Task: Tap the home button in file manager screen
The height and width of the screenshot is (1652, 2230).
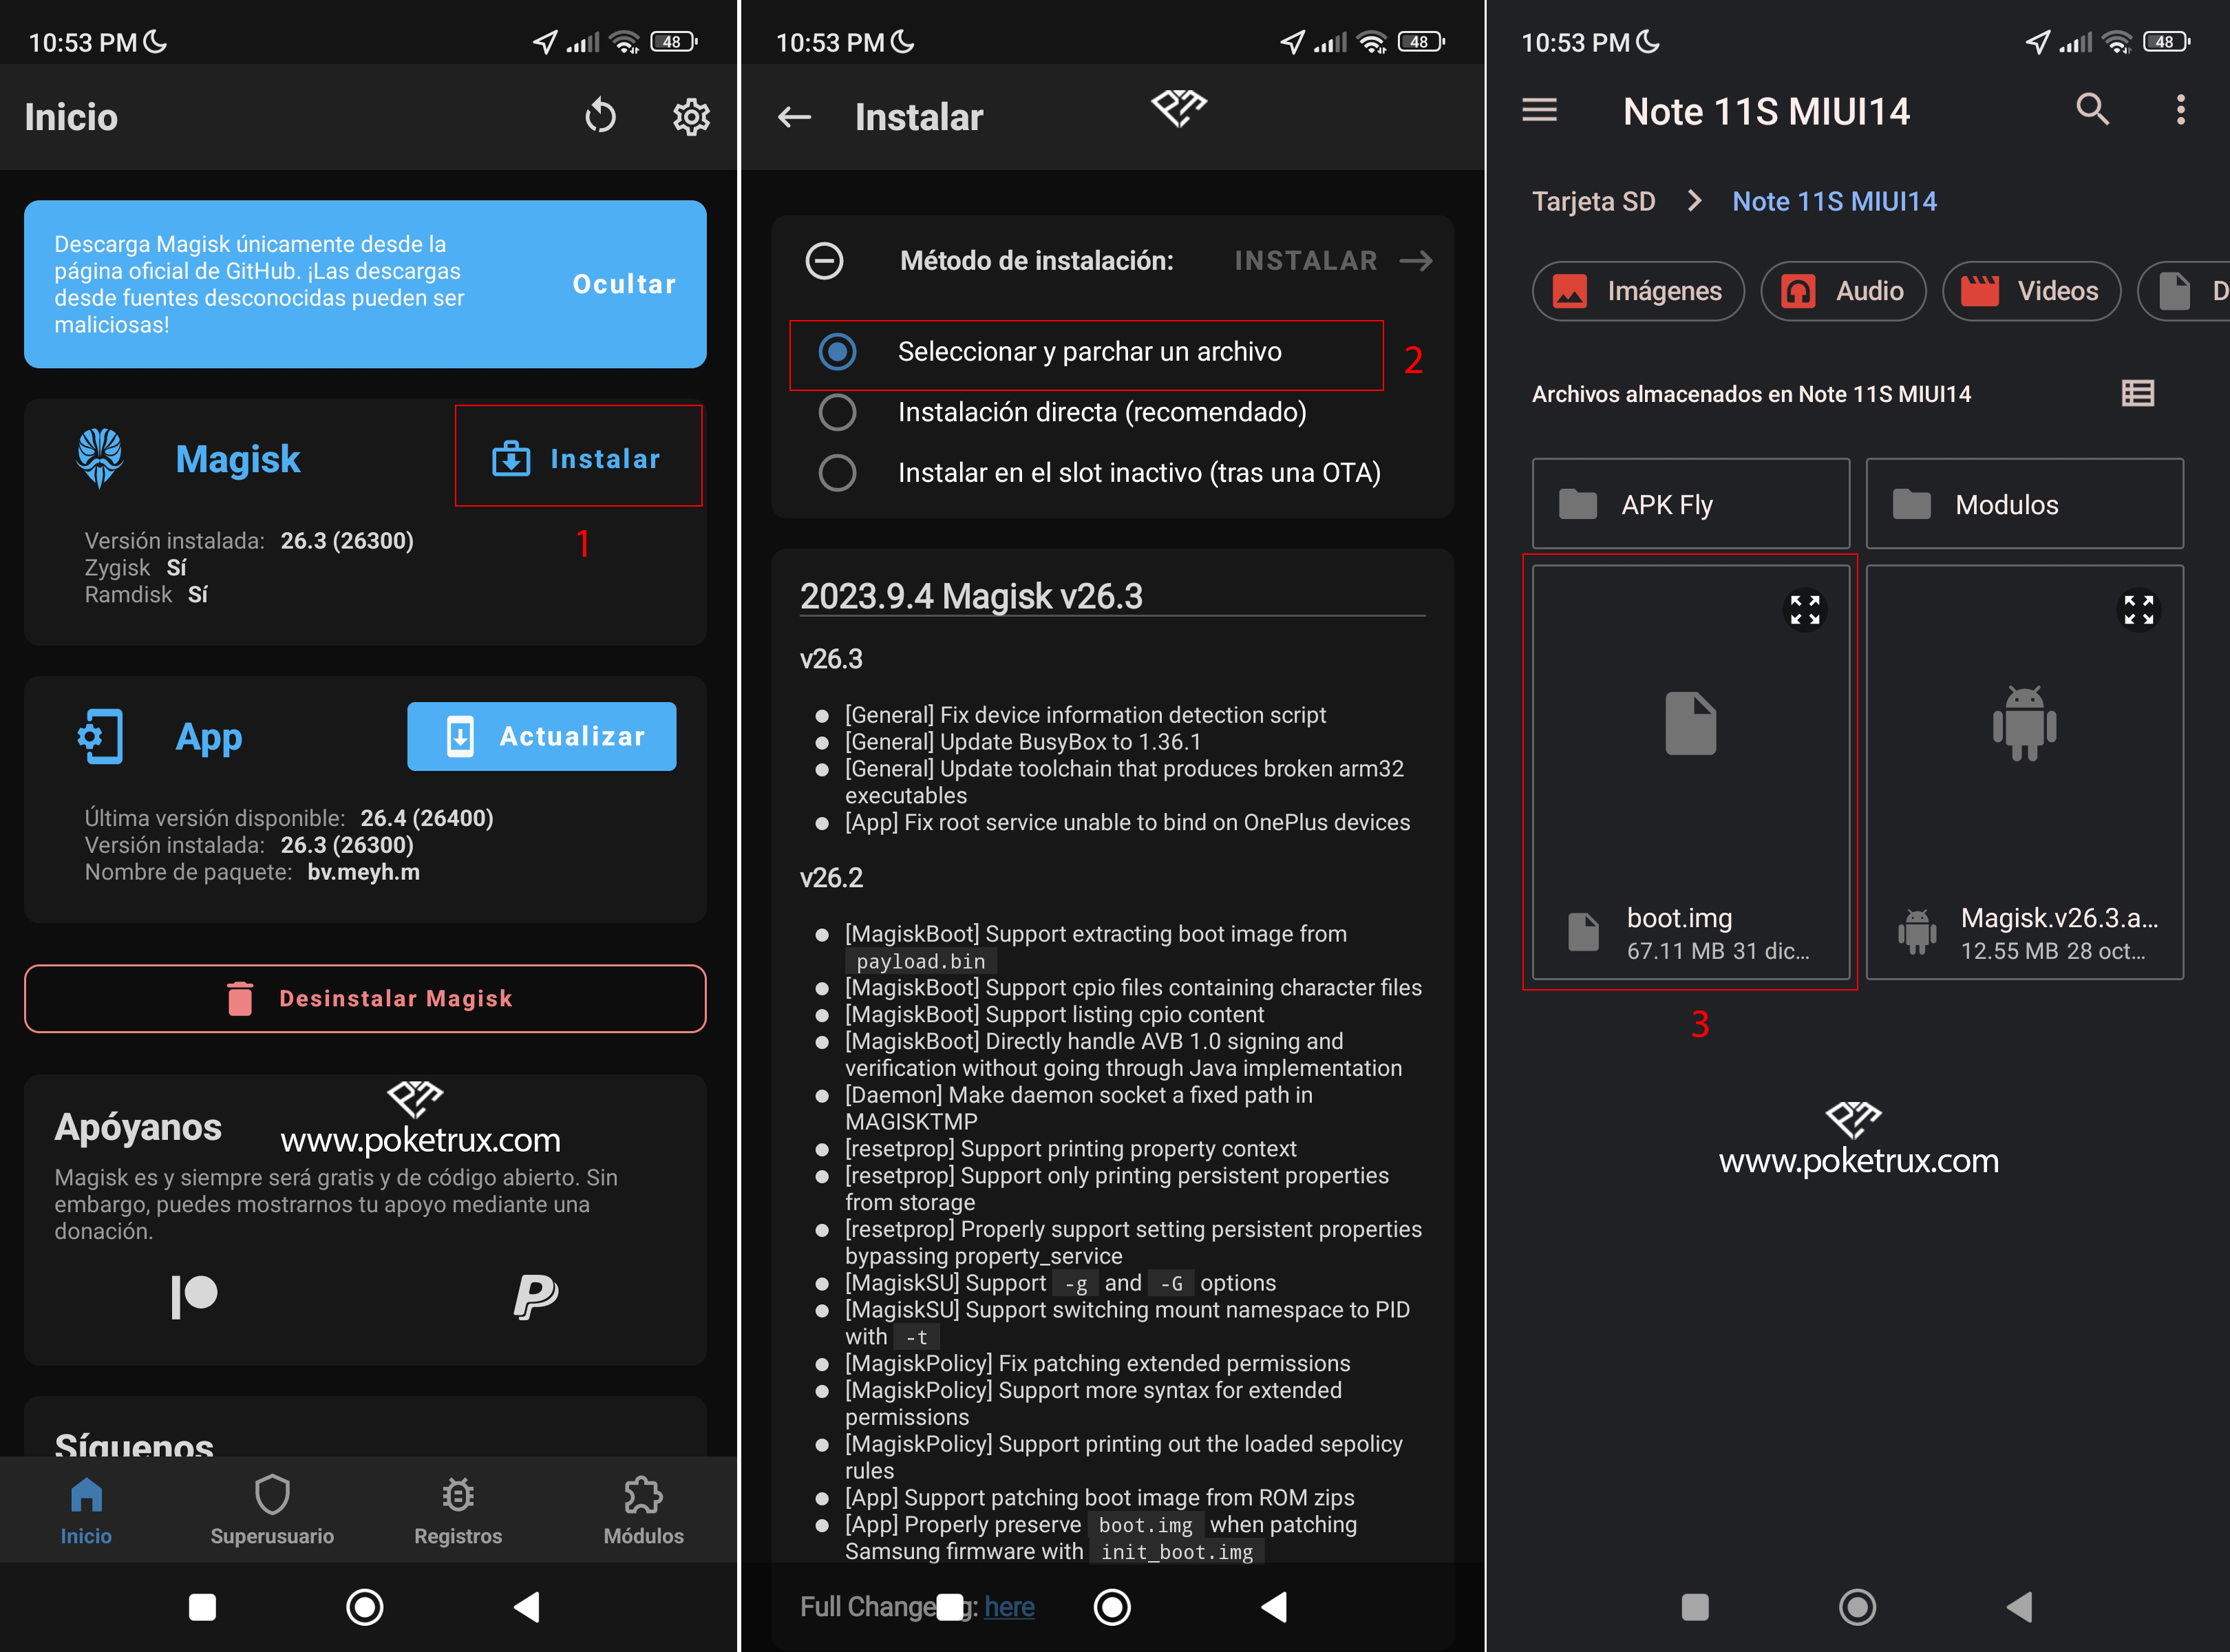Action: click(1857, 1607)
